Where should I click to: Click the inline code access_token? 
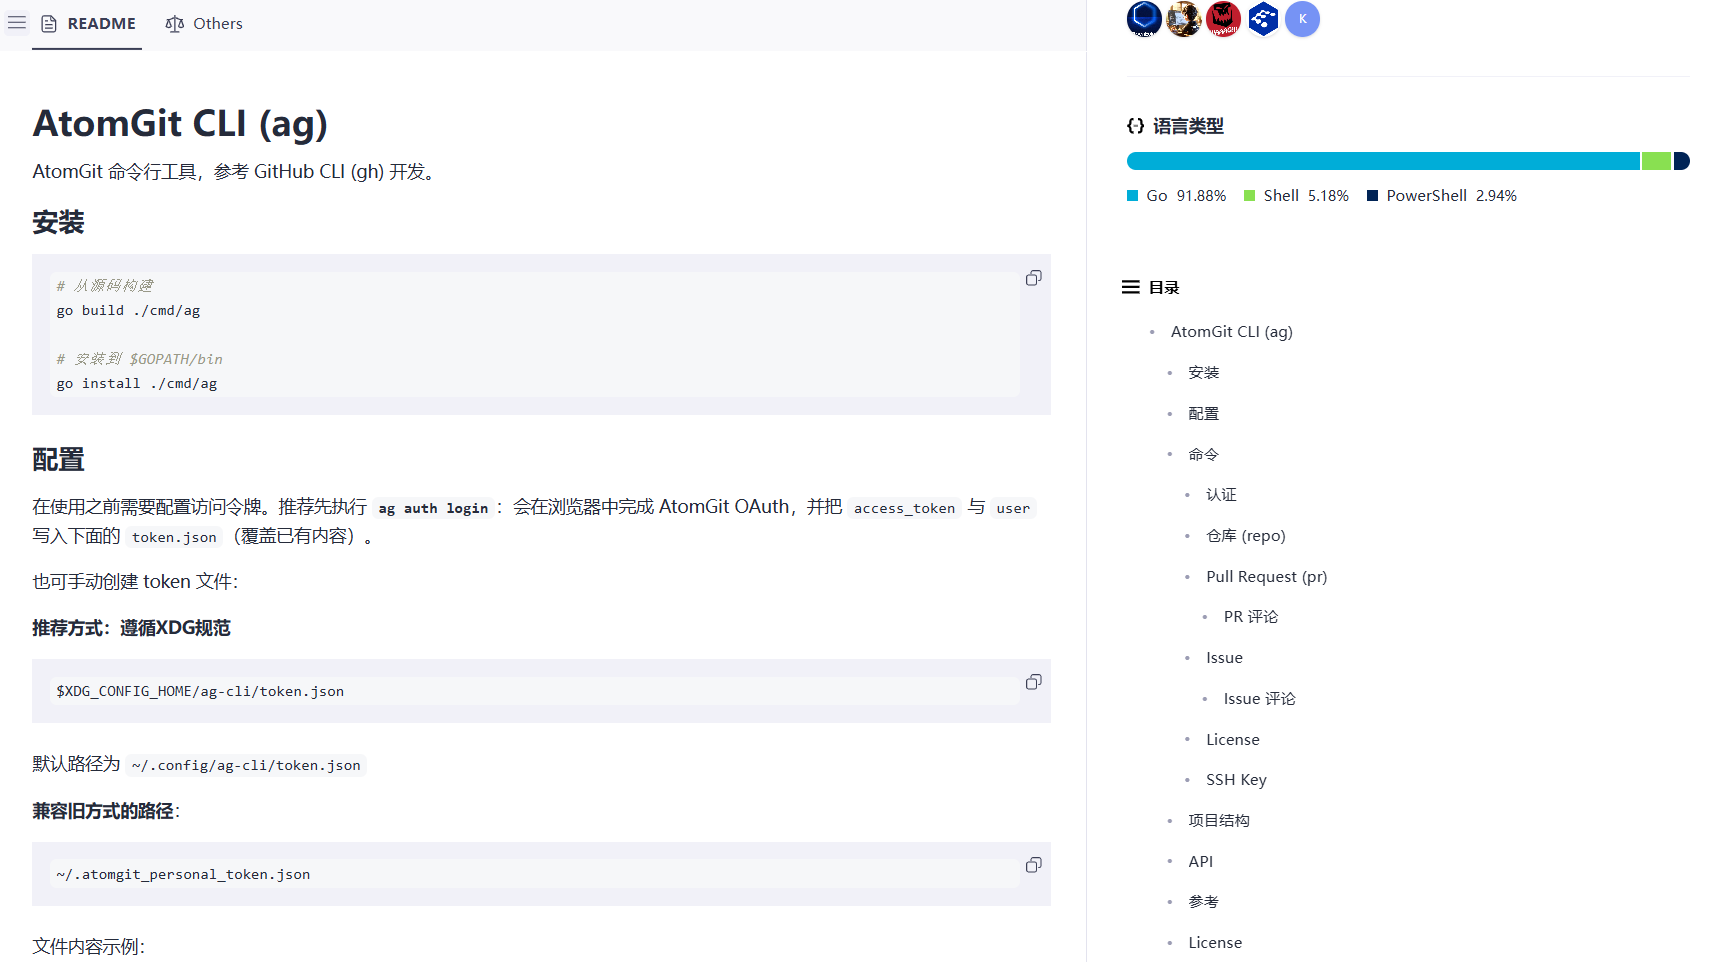[904, 508]
